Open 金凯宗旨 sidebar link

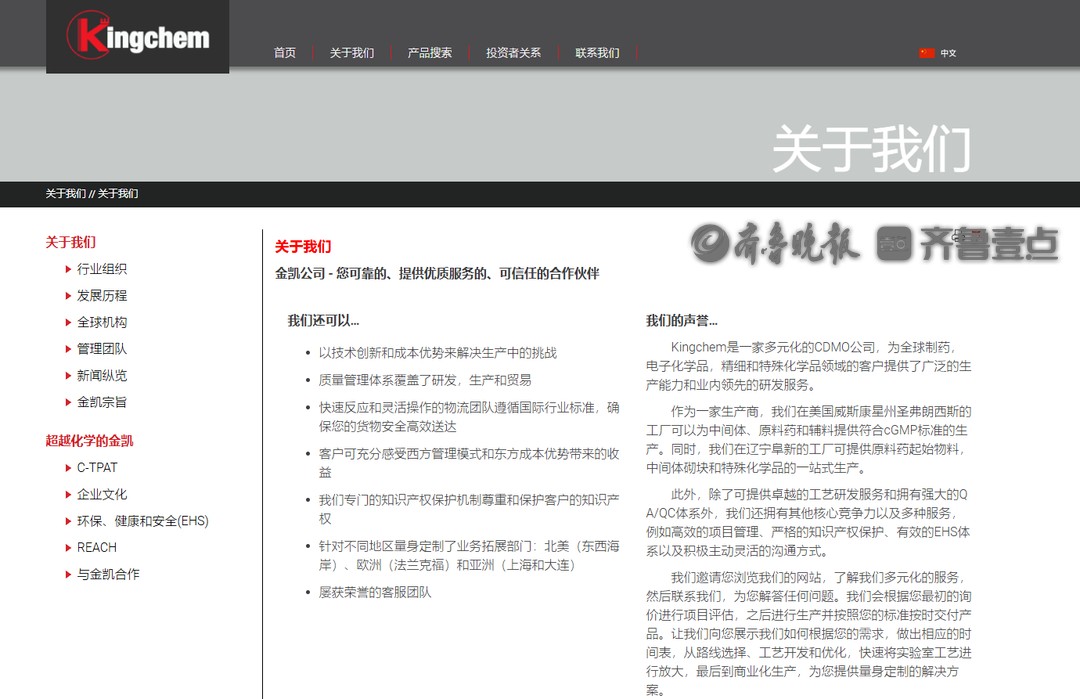click(102, 402)
